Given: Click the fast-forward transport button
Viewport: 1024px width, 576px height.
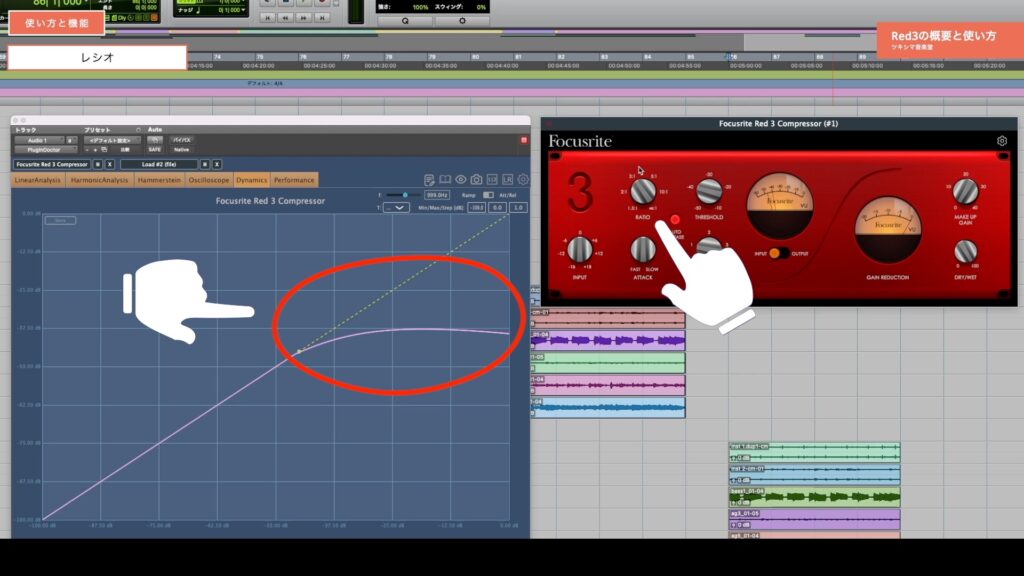Looking at the screenshot, I should click(x=304, y=18).
